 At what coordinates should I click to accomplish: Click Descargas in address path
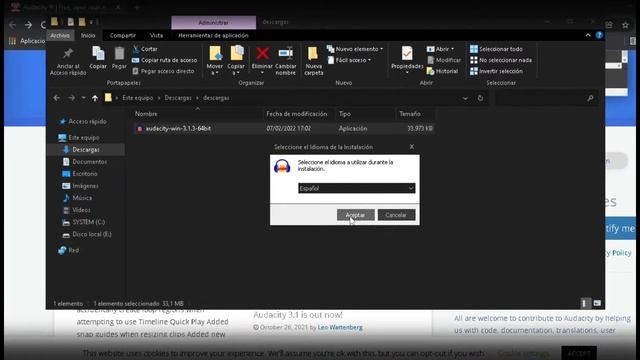click(x=178, y=98)
